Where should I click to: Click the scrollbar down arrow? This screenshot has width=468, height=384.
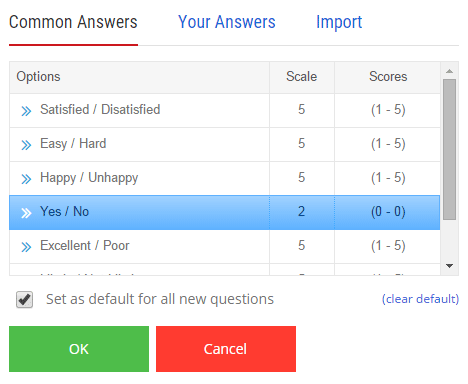[x=449, y=266]
